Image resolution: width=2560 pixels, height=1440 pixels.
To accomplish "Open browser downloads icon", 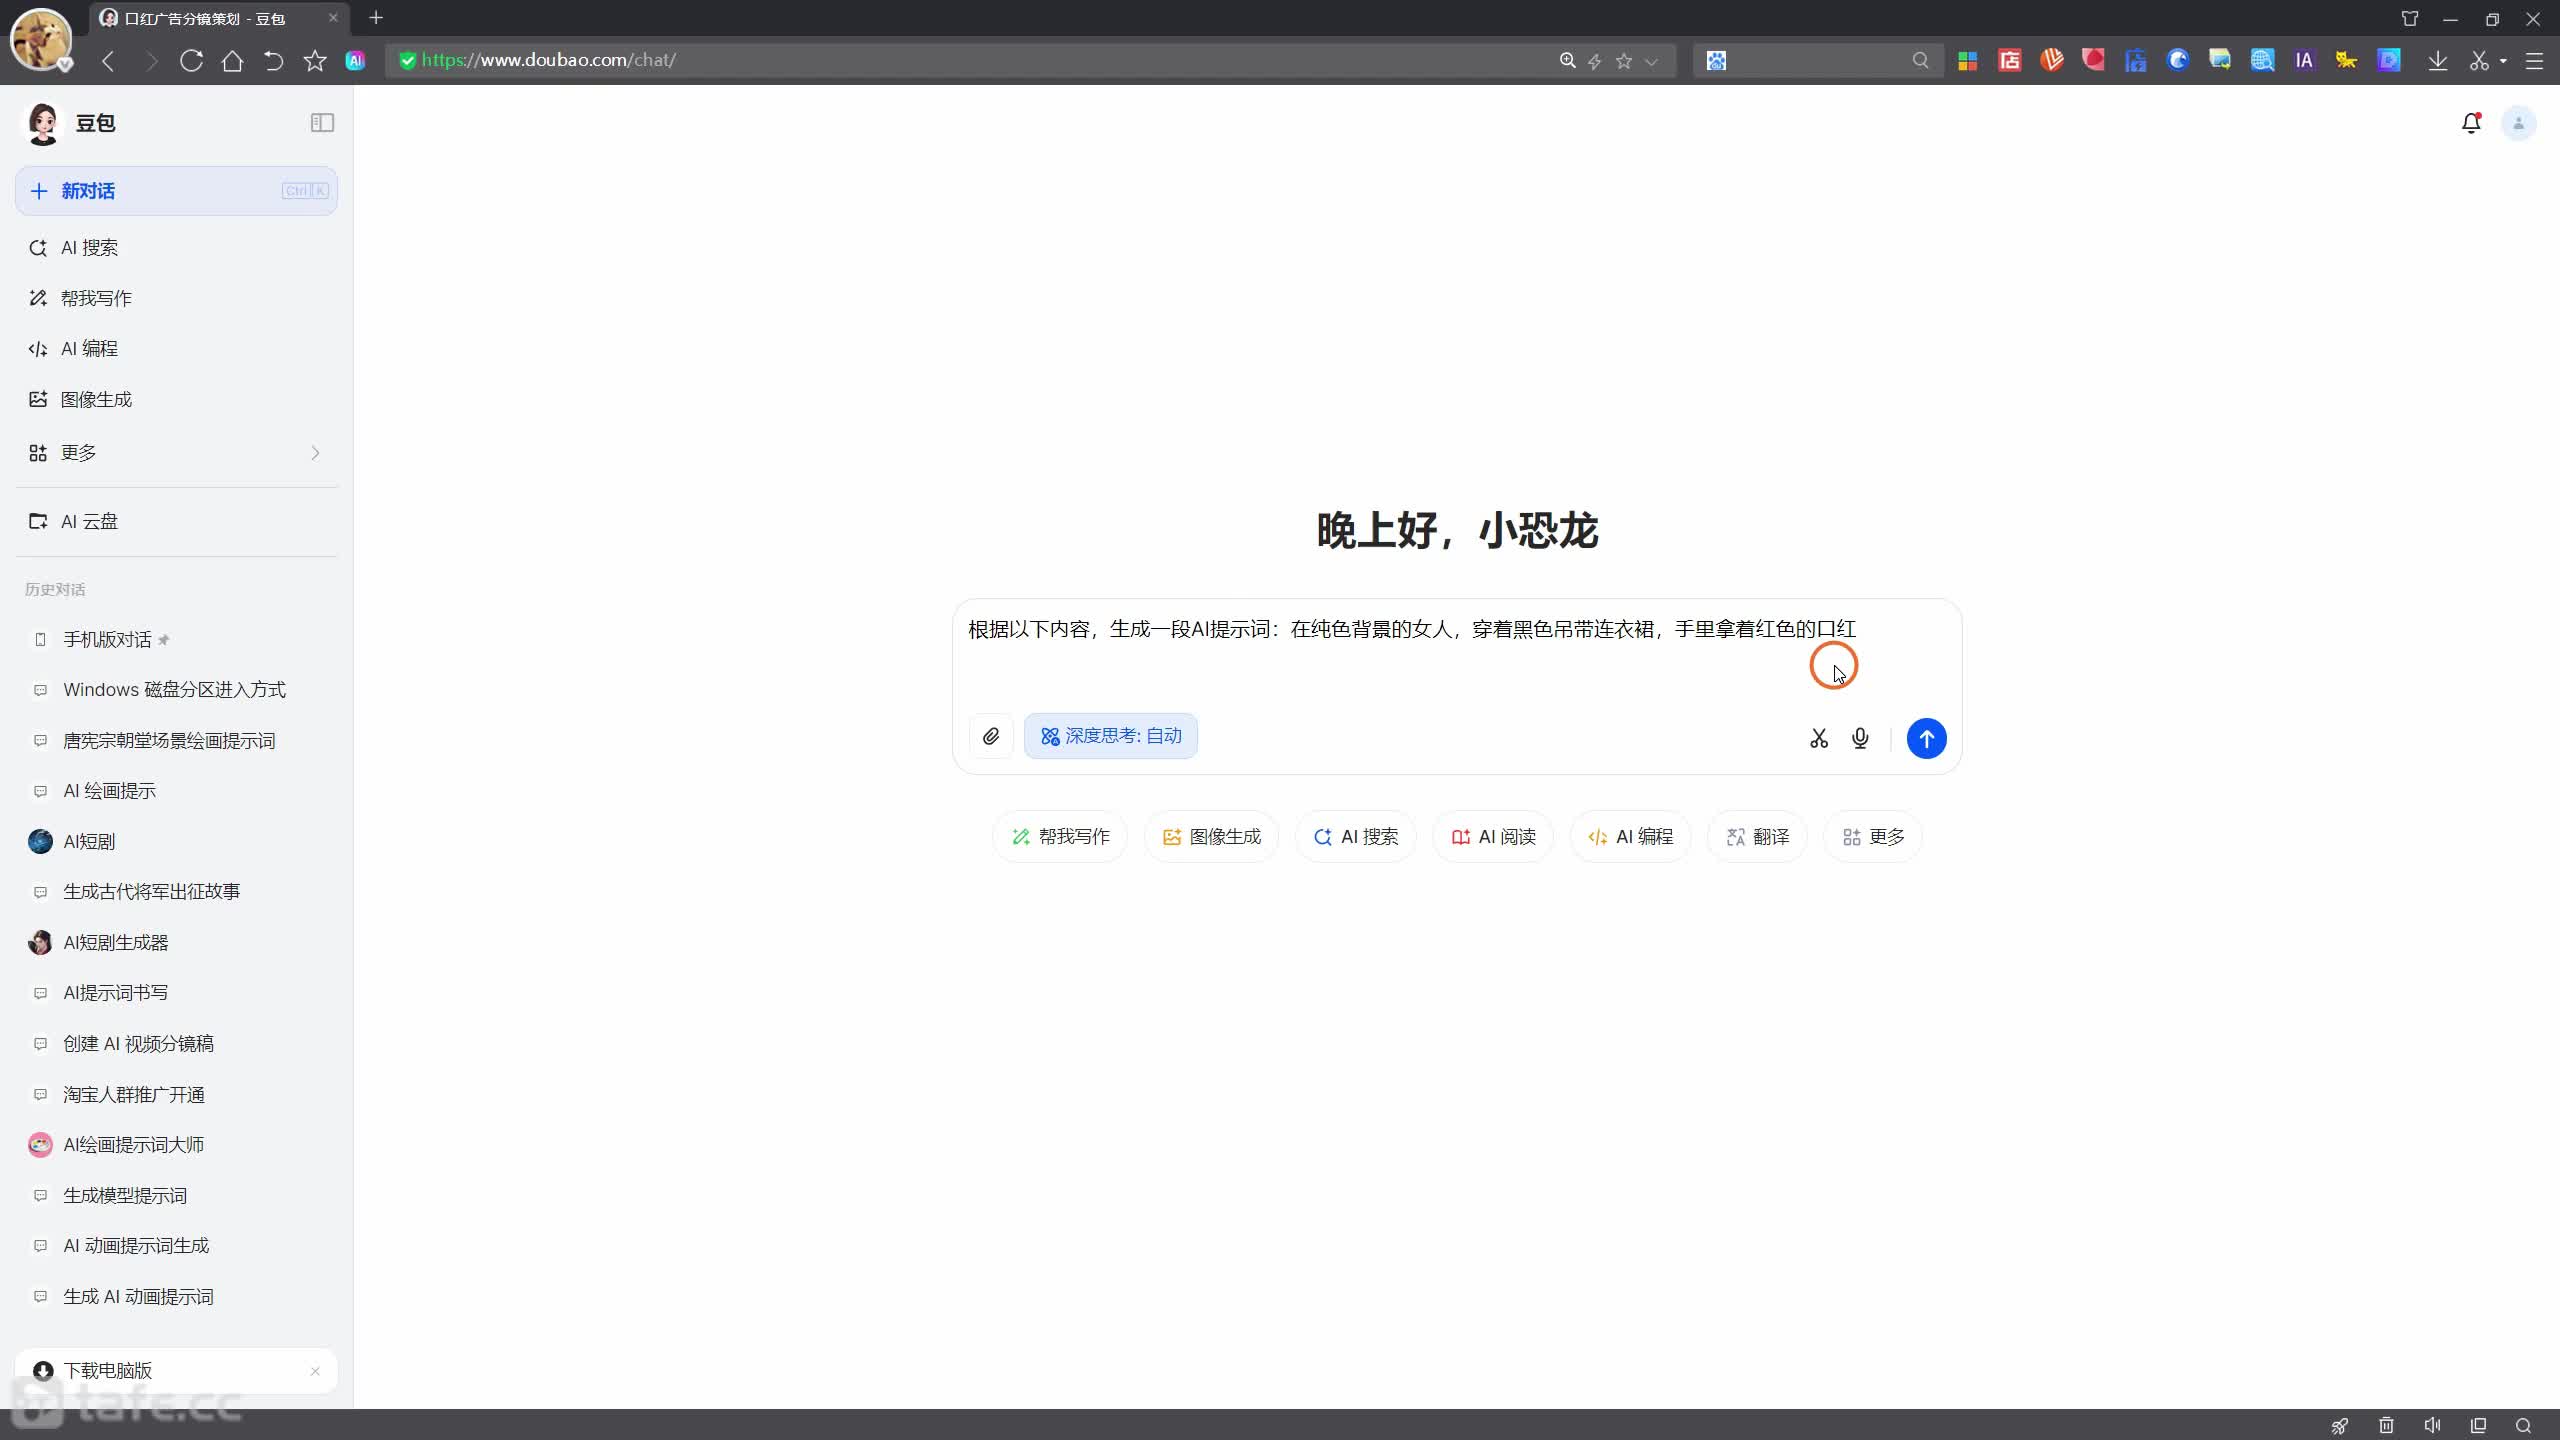I will coord(2437,60).
